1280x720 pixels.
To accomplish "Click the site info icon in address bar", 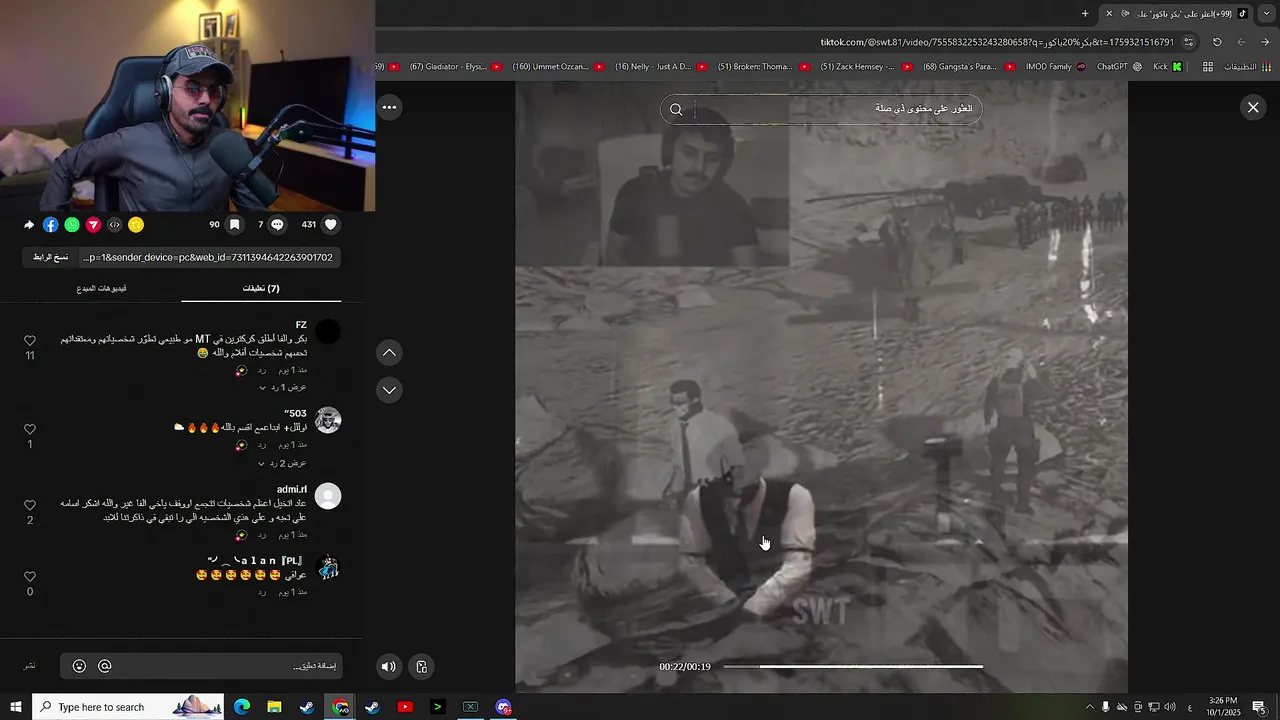I will [1189, 42].
